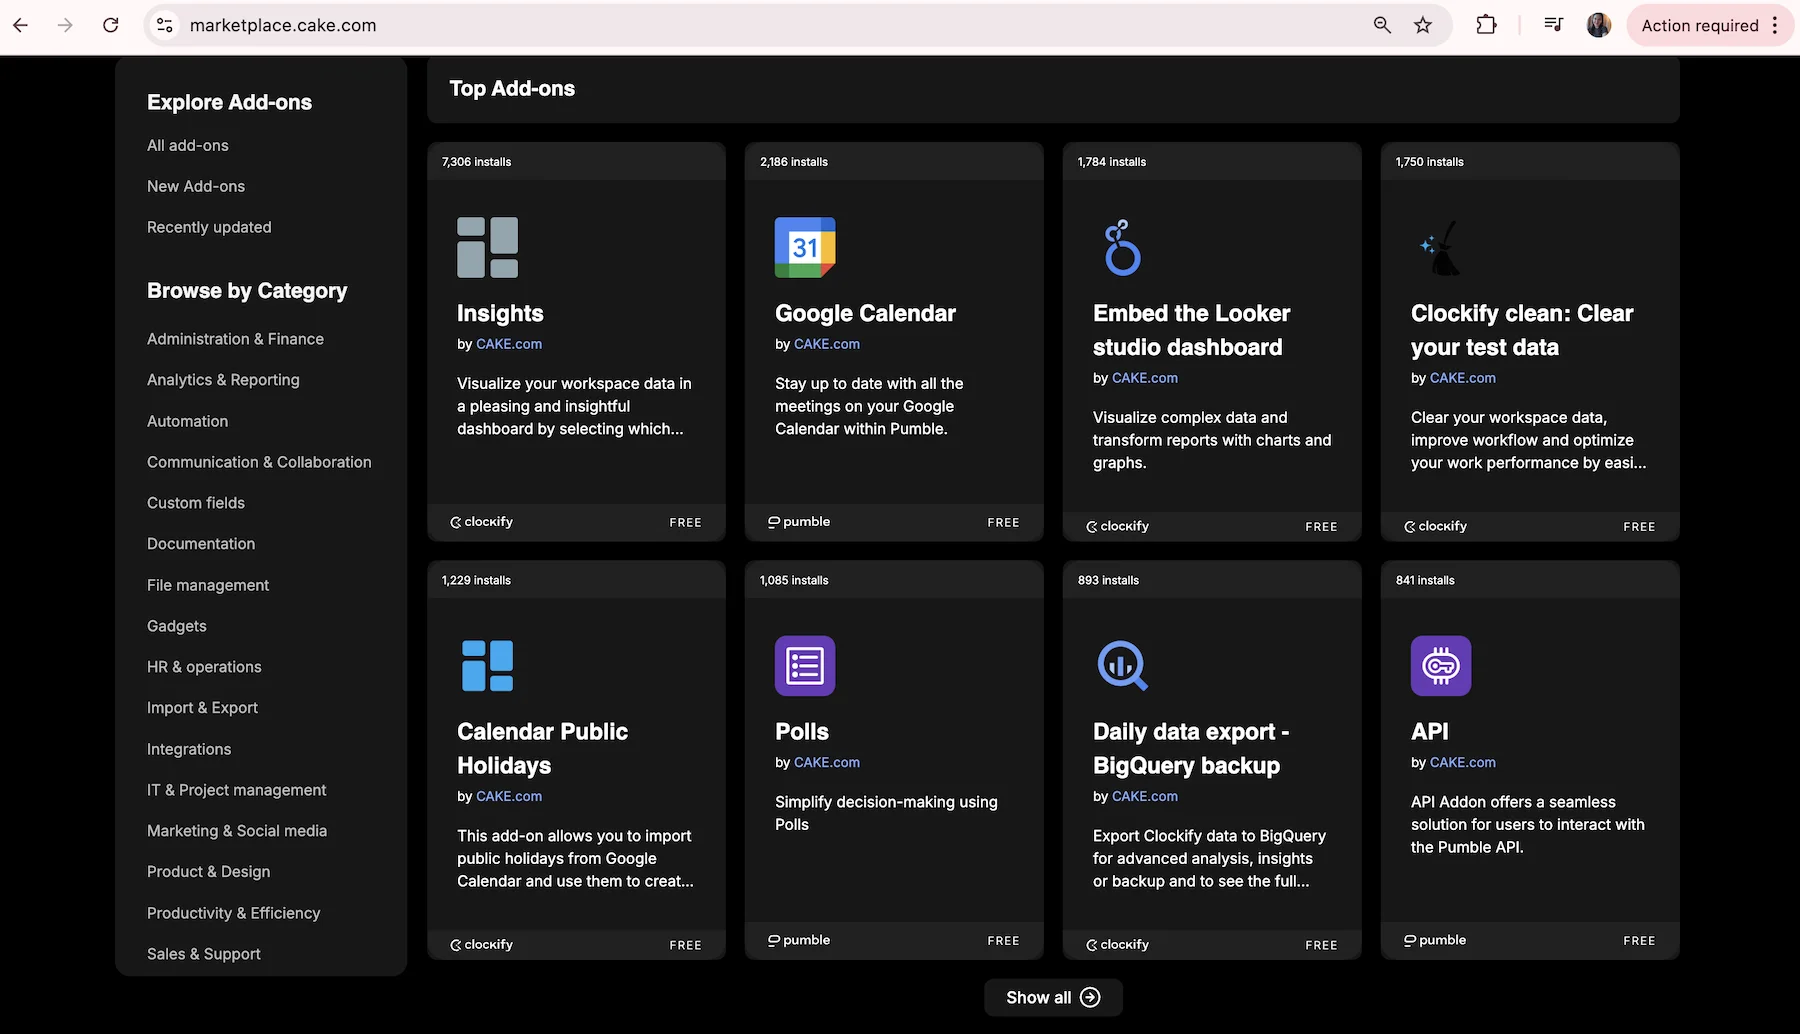
Task: Click the Clockify clean broom icon
Action: (1440, 247)
